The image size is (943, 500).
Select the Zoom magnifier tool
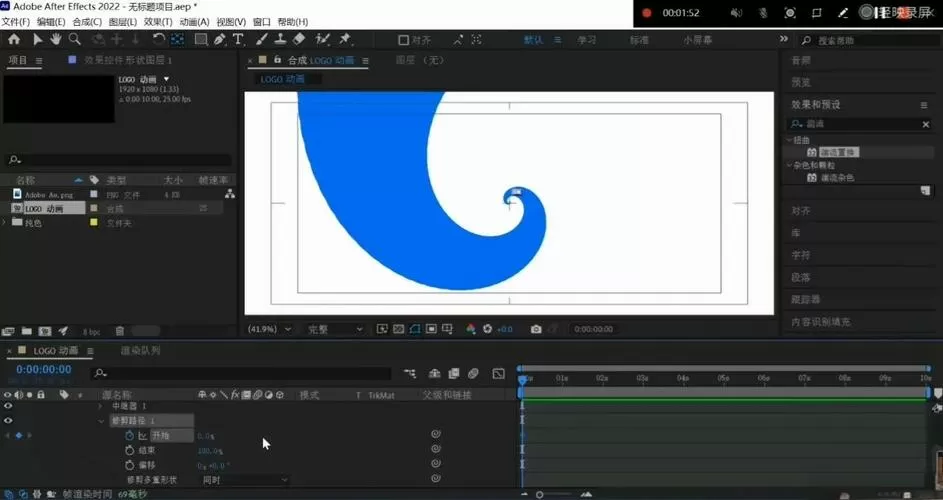75,40
